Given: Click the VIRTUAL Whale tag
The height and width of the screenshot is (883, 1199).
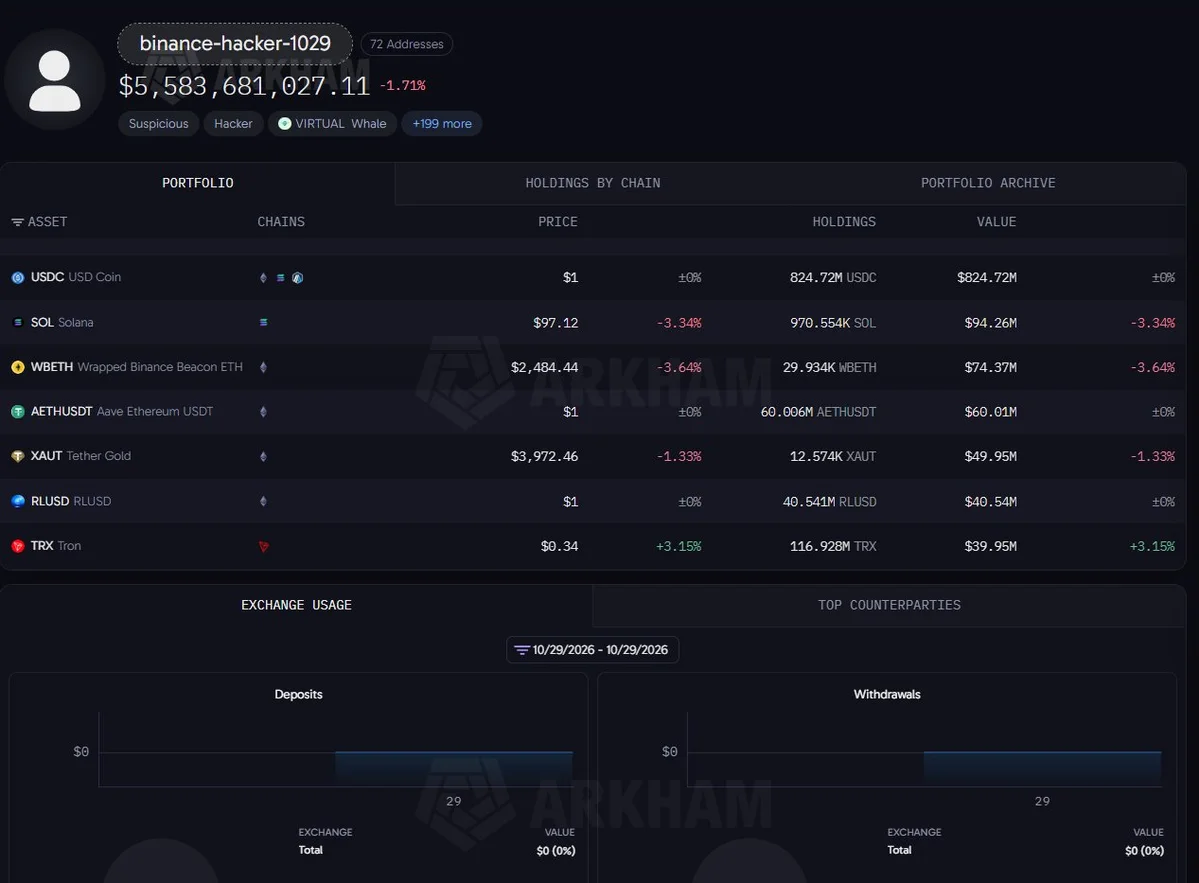Looking at the screenshot, I should (333, 124).
